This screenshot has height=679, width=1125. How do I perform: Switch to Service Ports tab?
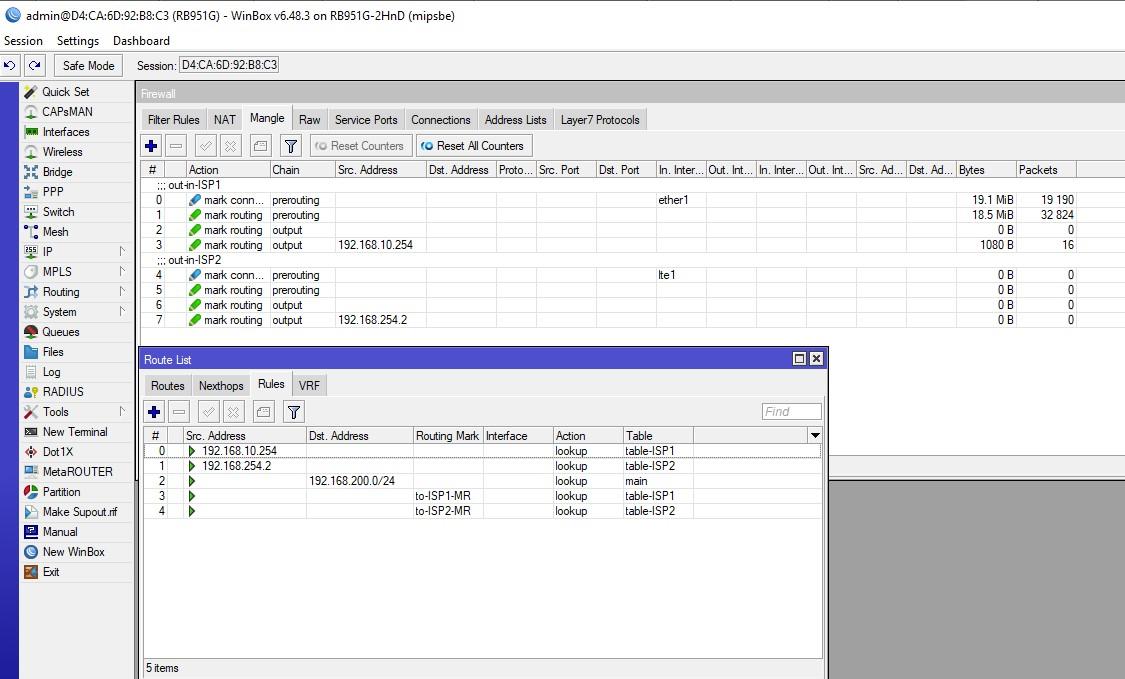366,120
